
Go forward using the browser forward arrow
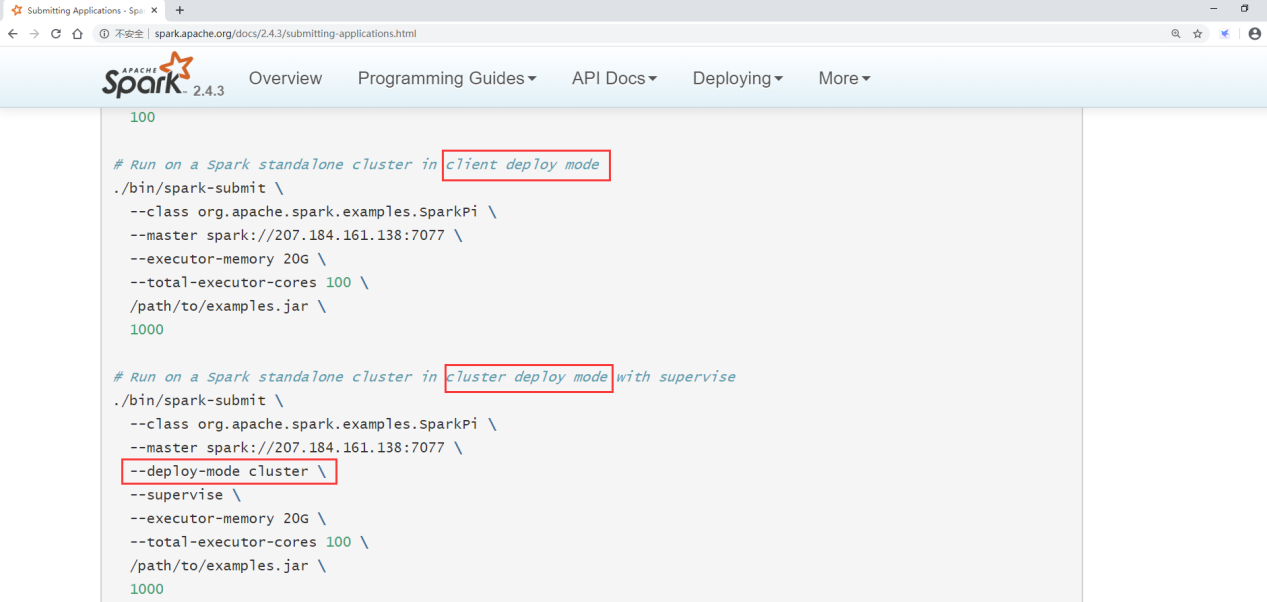pos(35,33)
